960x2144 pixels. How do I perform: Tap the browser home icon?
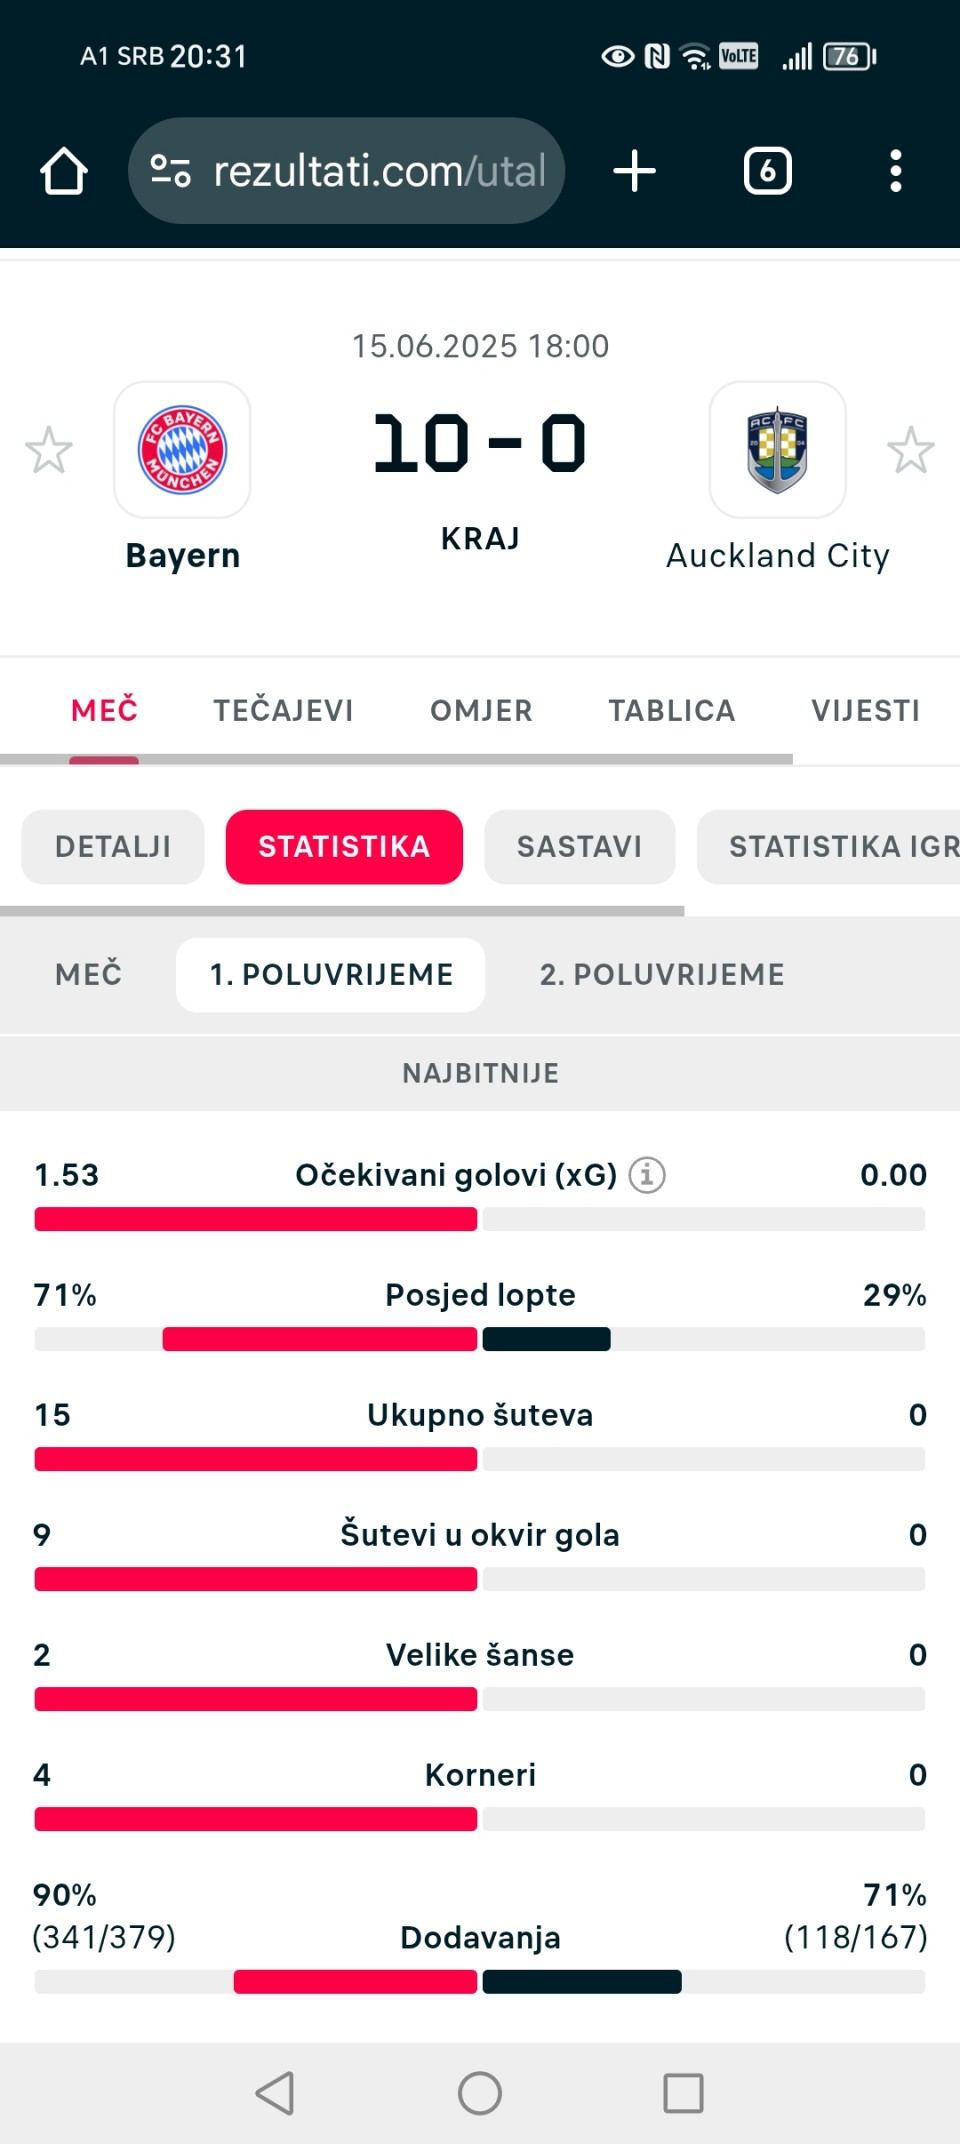(64, 171)
